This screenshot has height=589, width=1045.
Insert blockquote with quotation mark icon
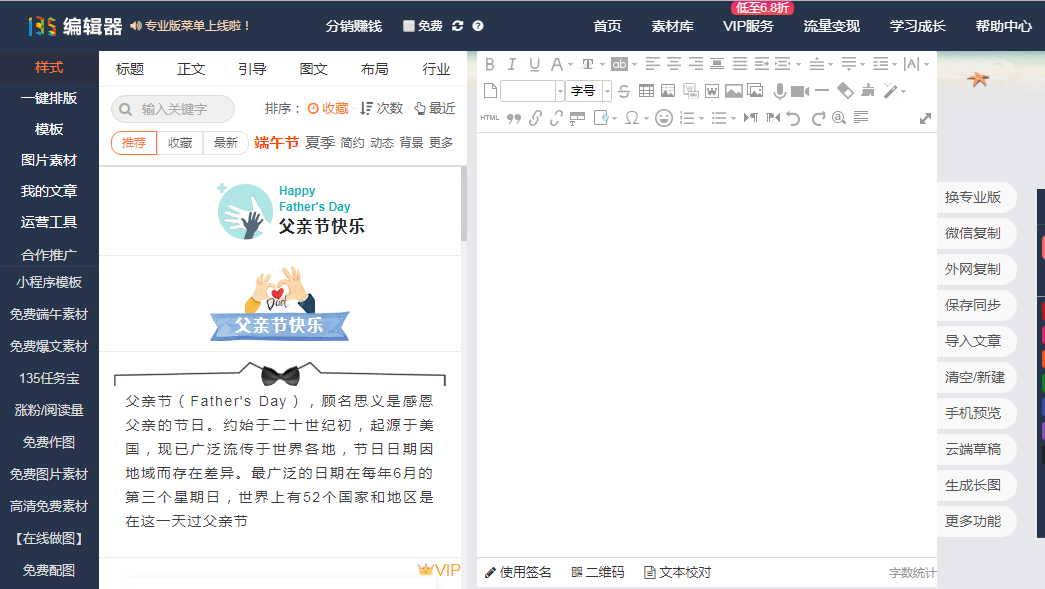(514, 118)
